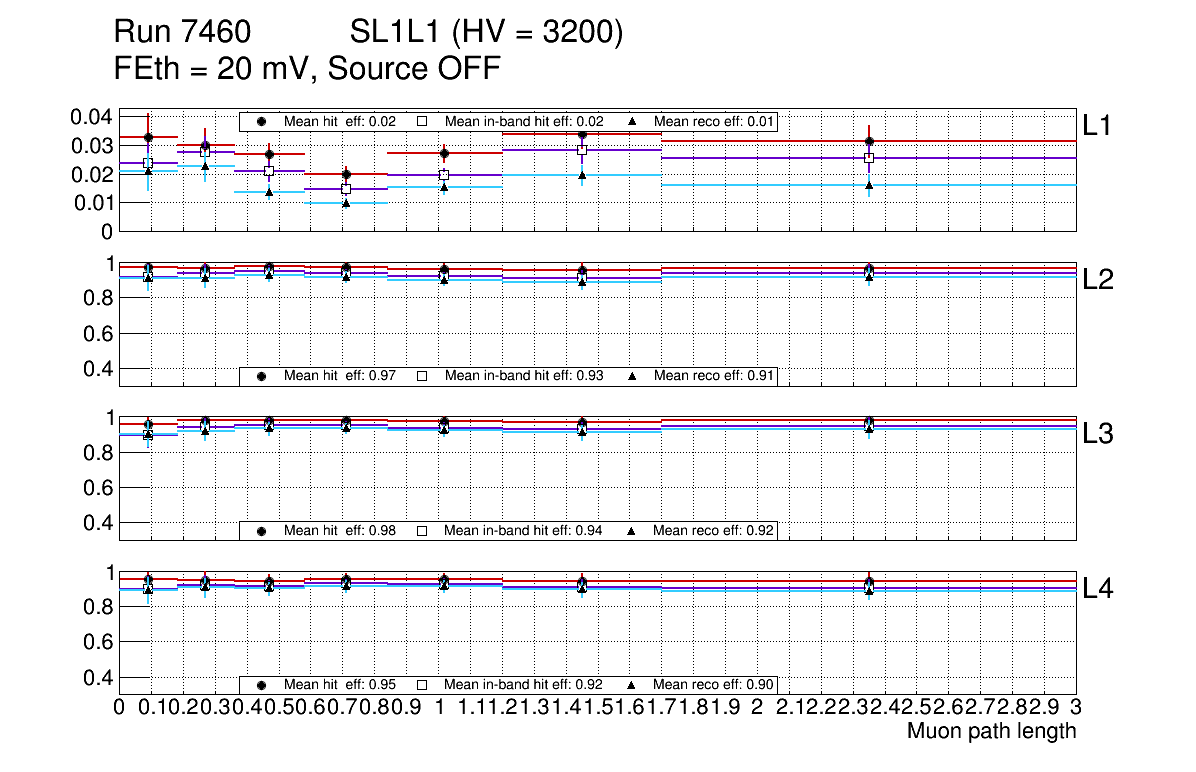The width and height of the screenshot is (1196, 772).
Task: Click the filled circle marker in L2 legend
Action: pyautogui.click(x=262, y=376)
